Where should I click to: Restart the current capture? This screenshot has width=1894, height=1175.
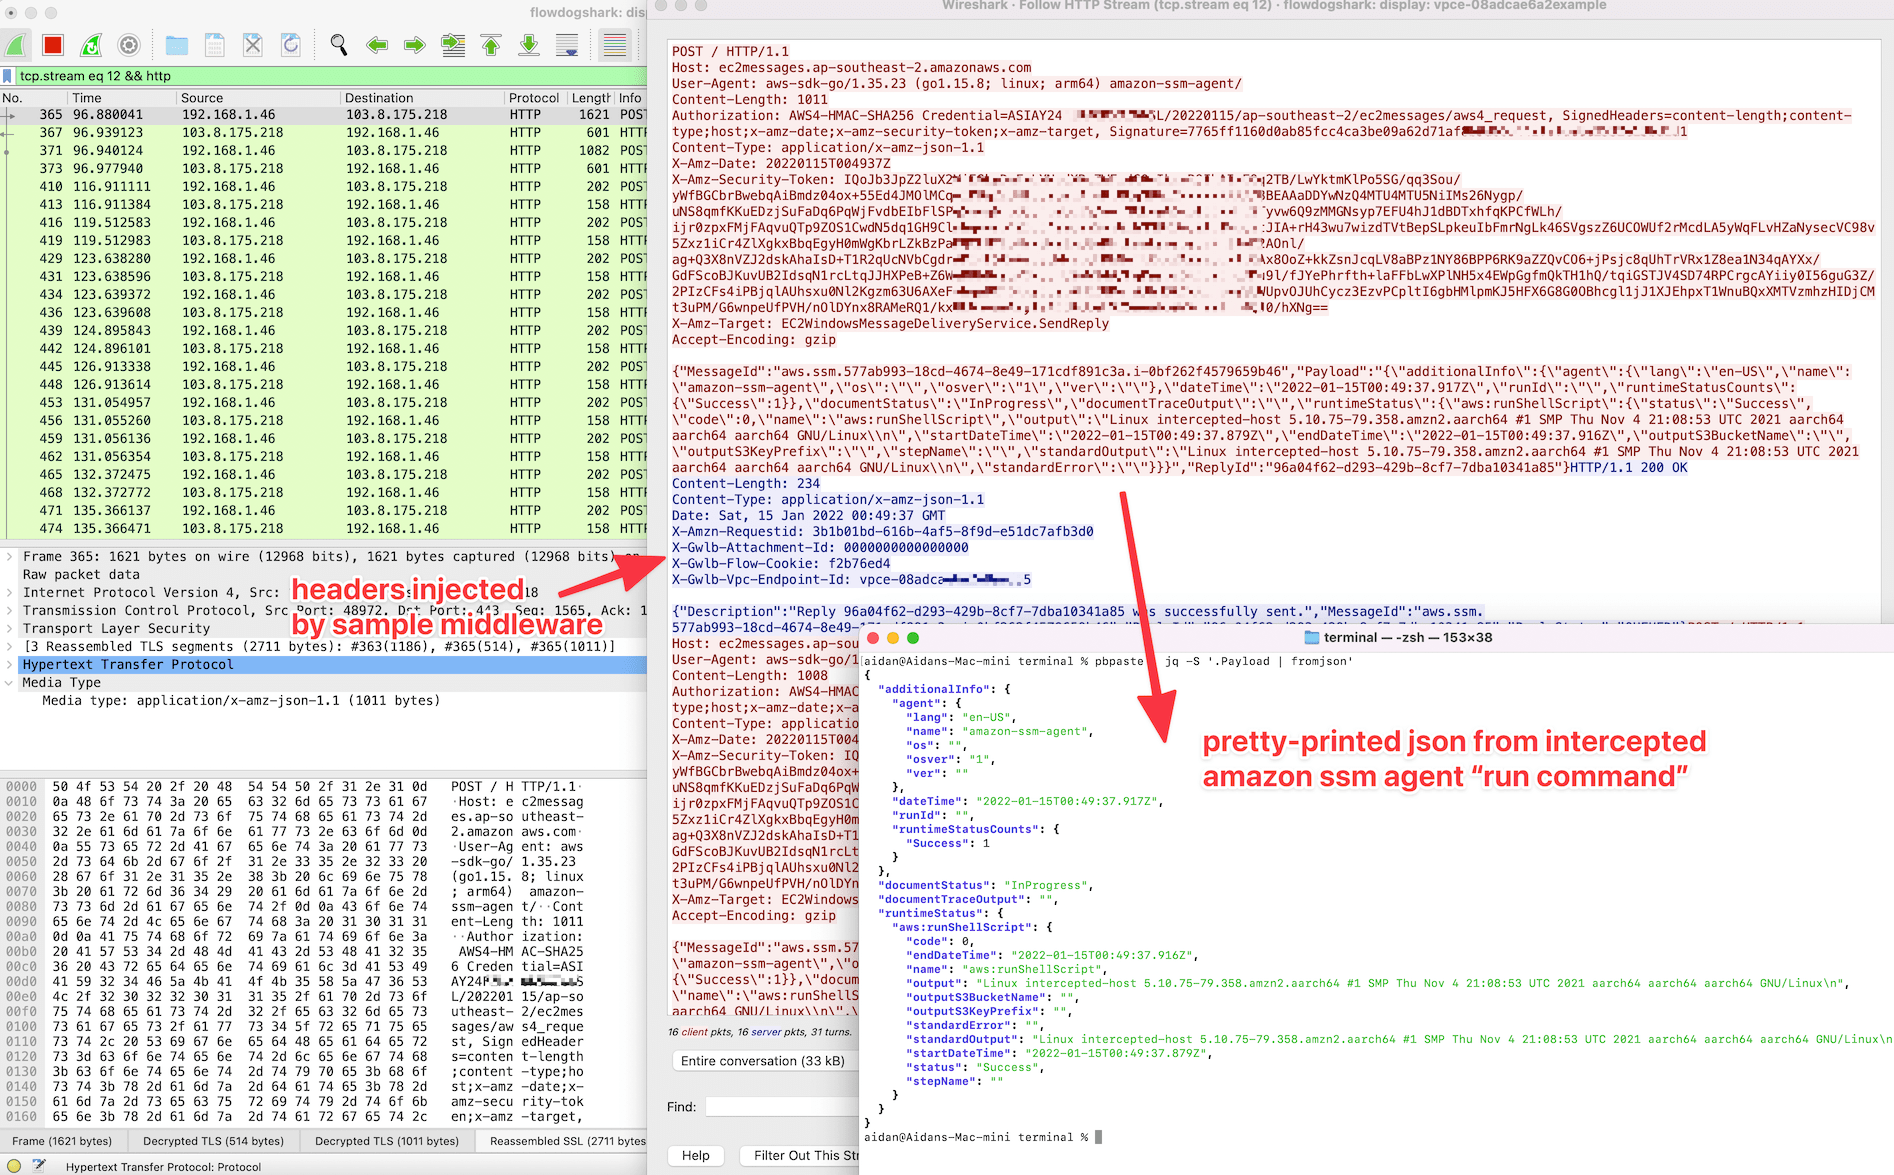point(91,45)
